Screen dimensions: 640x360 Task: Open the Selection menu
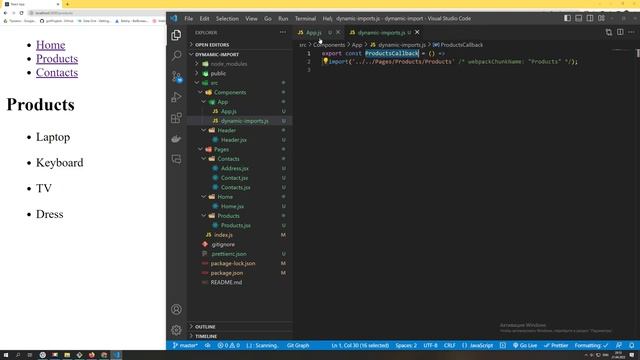tap(227, 18)
